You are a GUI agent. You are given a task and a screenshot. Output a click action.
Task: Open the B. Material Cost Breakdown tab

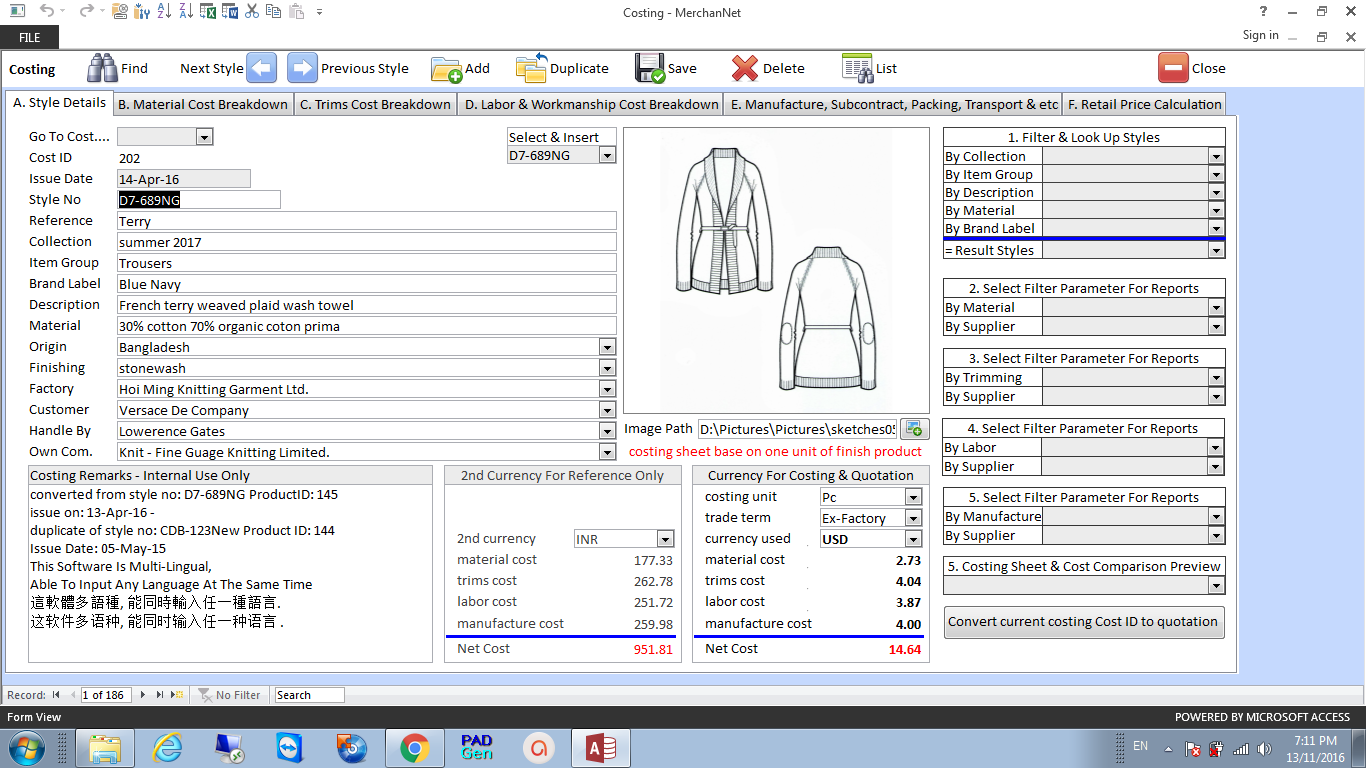(203, 104)
